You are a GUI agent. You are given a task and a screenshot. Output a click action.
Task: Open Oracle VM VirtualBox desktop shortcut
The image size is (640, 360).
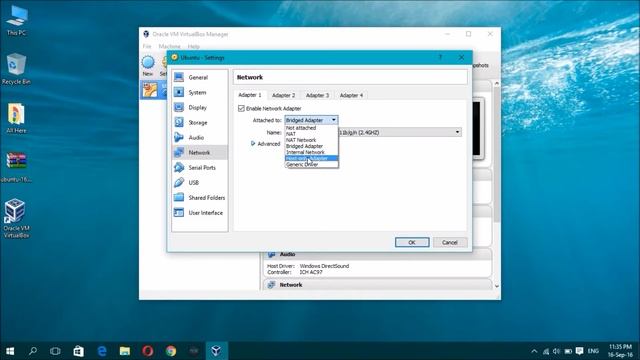click(16, 218)
